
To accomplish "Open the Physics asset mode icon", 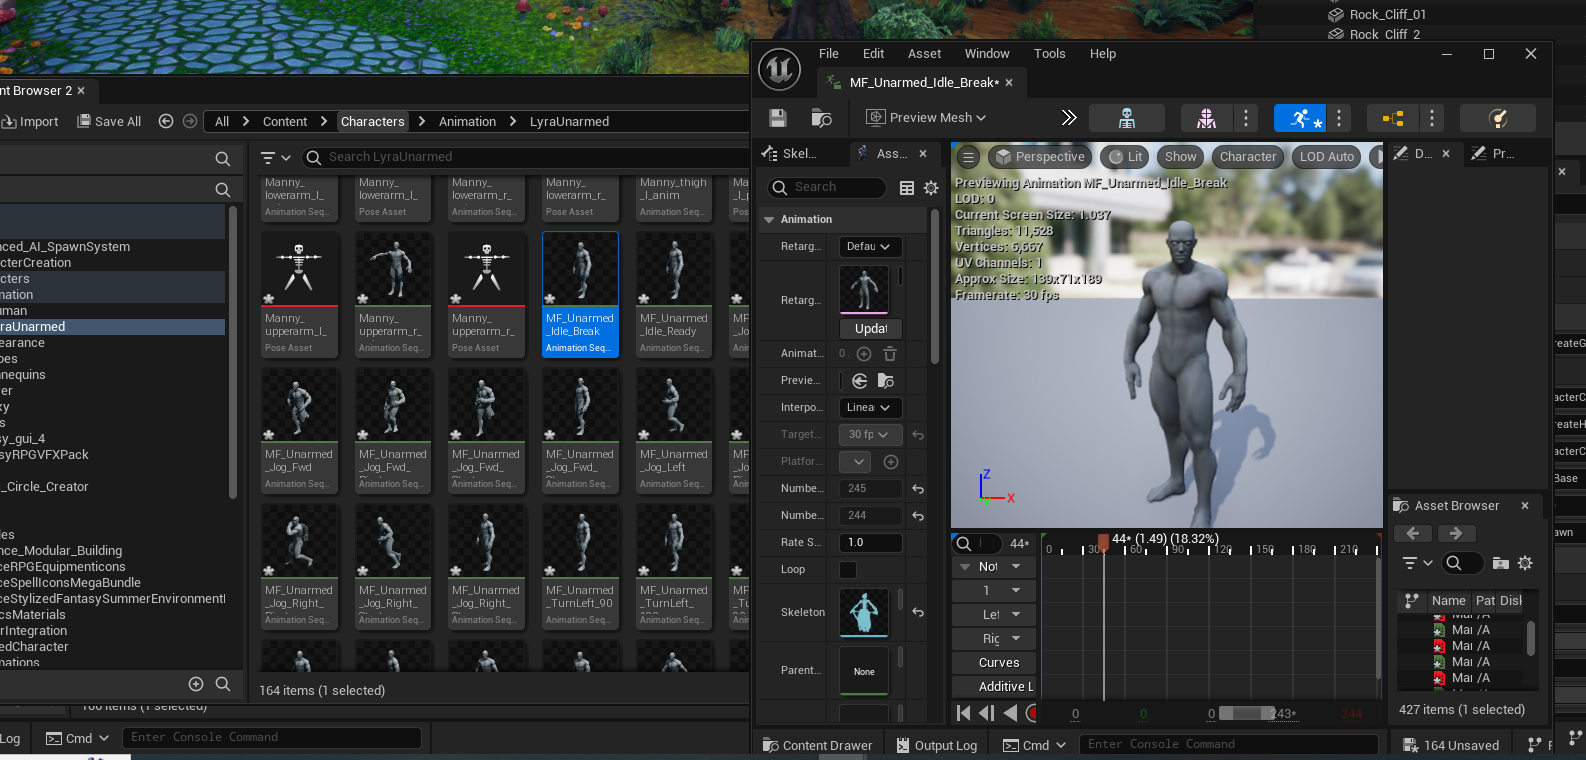I will pos(1497,118).
